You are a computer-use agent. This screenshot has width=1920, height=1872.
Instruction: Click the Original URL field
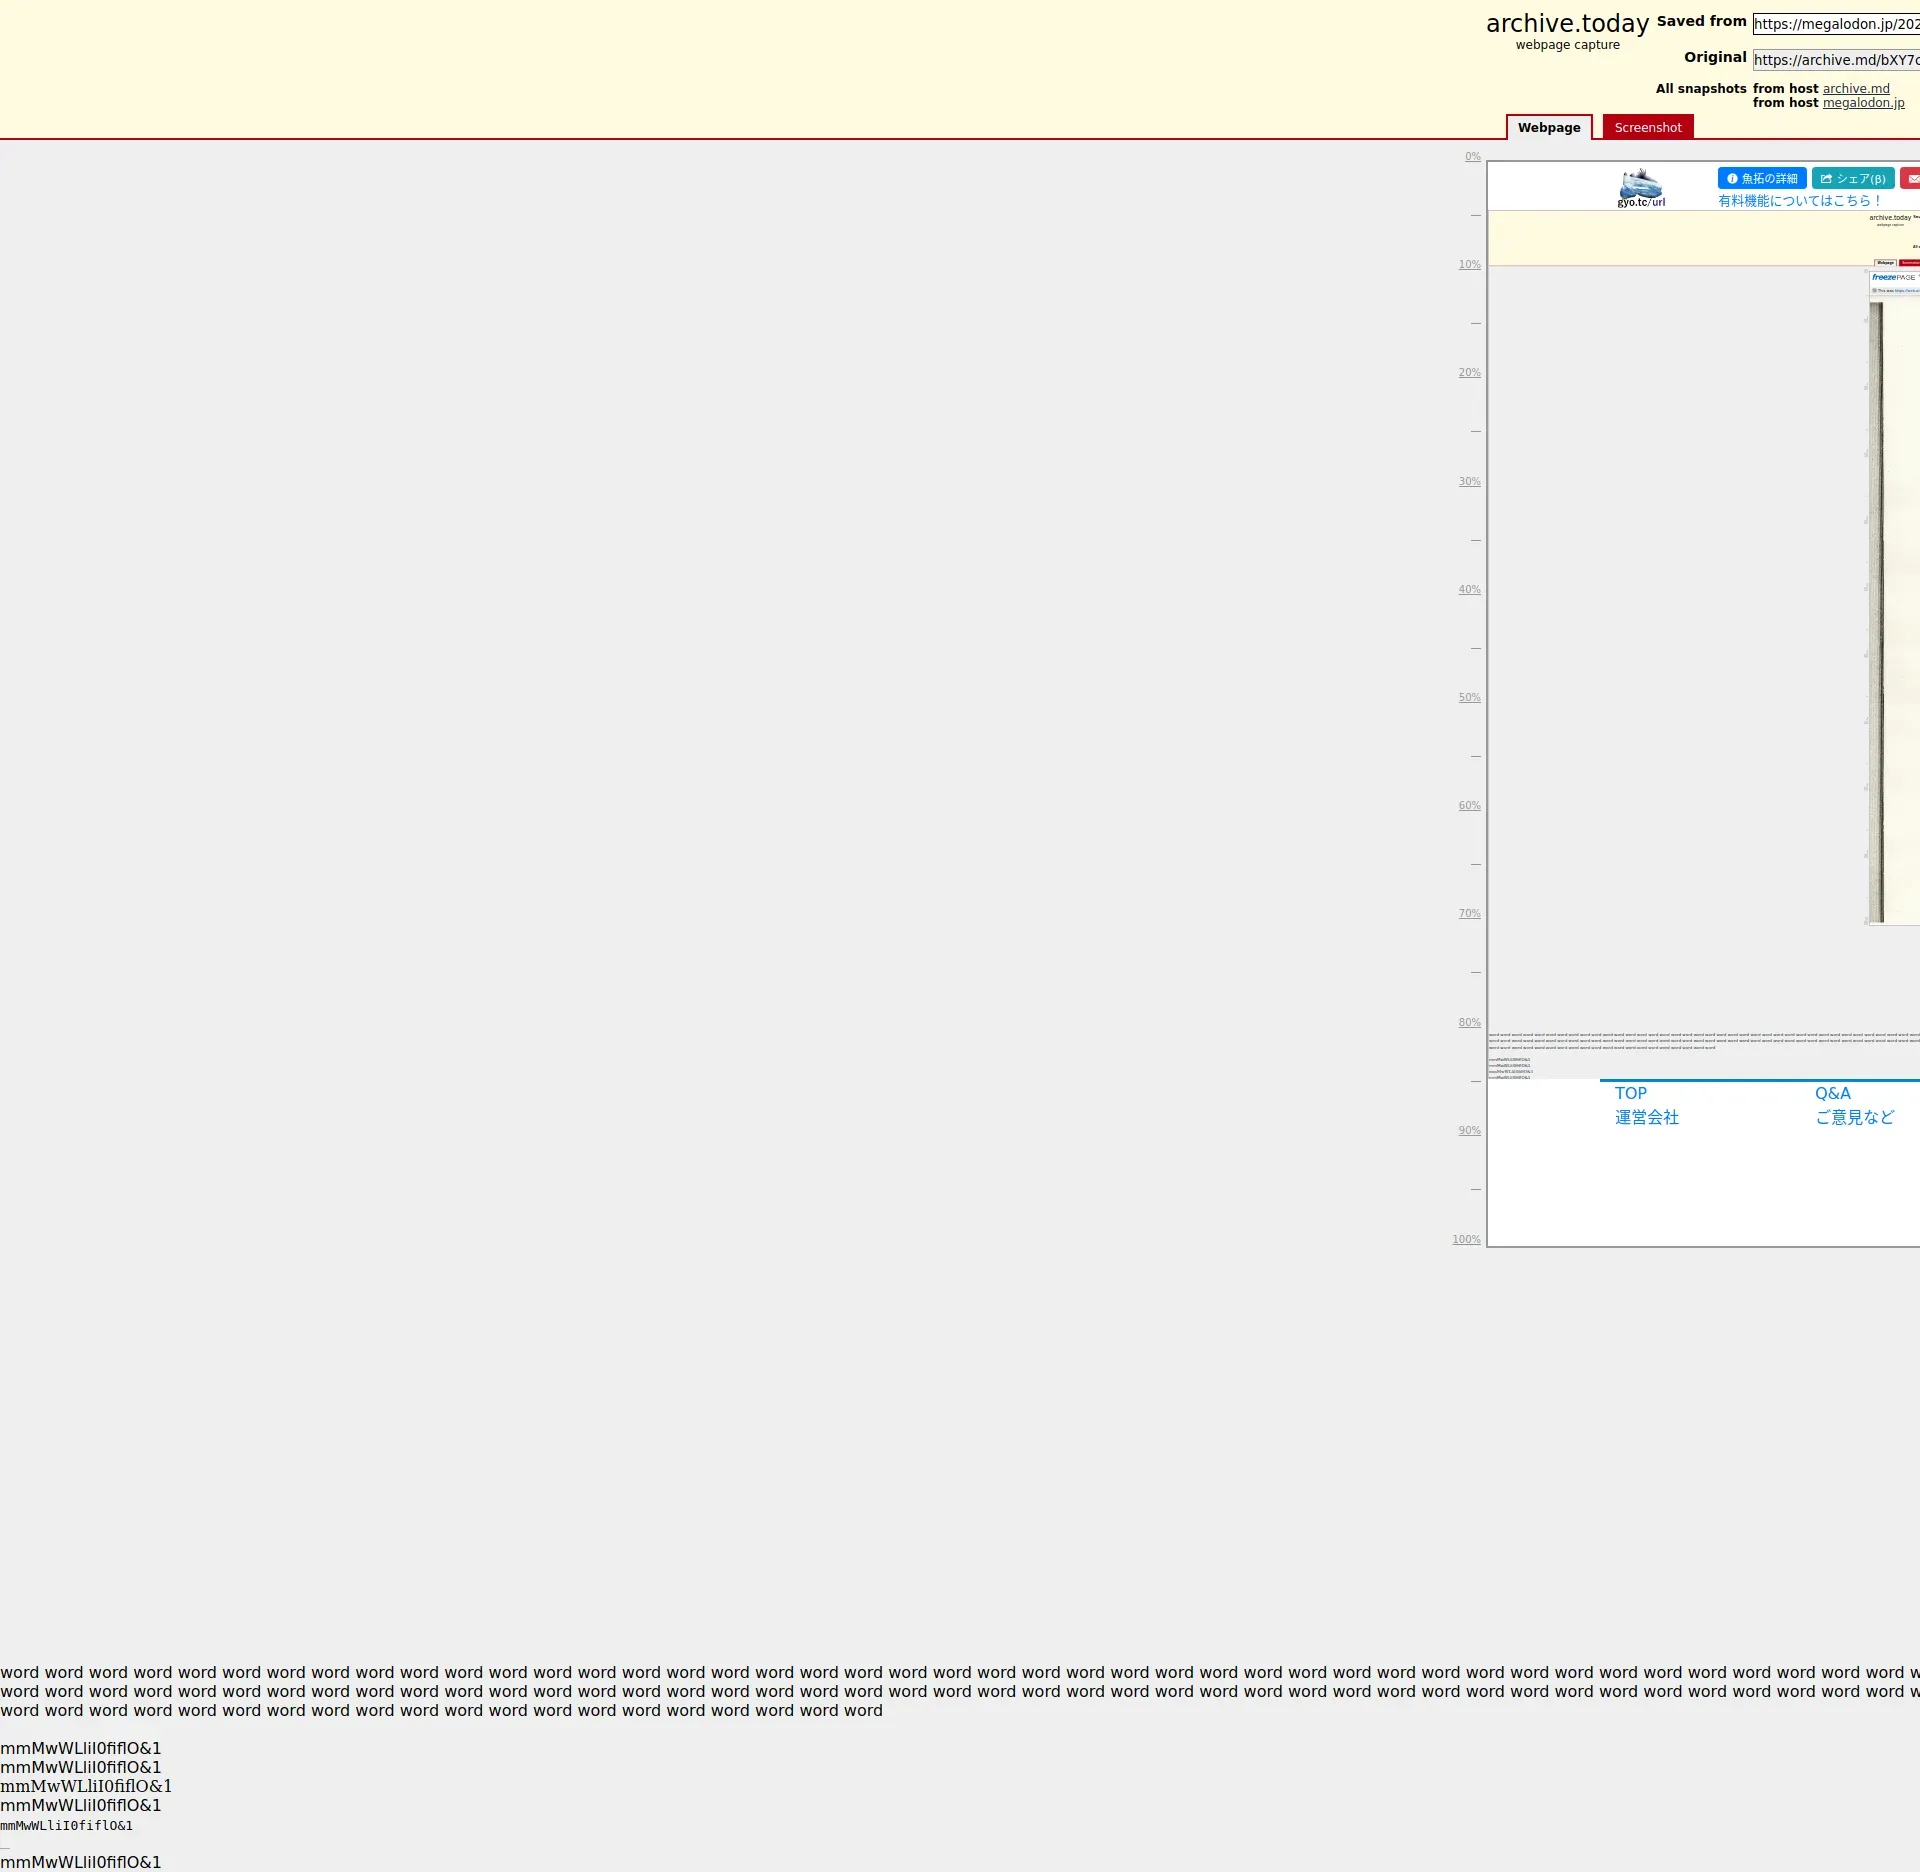pos(1835,60)
